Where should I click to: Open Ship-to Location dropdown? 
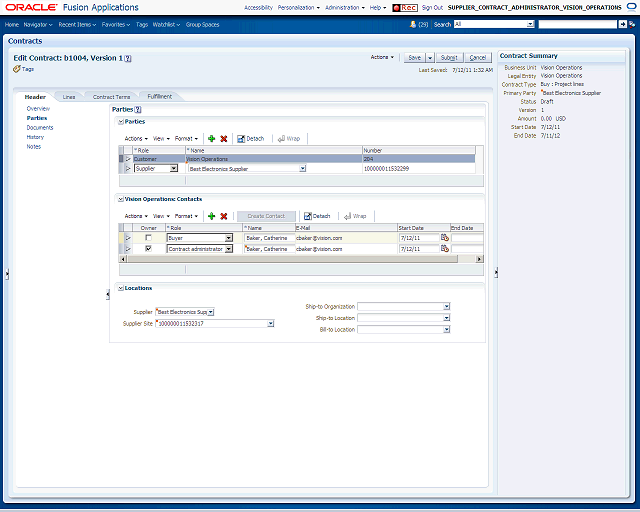pyautogui.click(x=447, y=318)
